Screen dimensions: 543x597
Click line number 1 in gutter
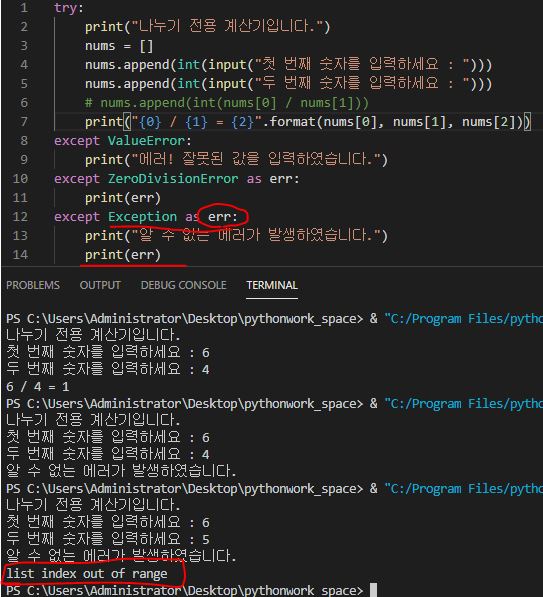tap(24, 8)
